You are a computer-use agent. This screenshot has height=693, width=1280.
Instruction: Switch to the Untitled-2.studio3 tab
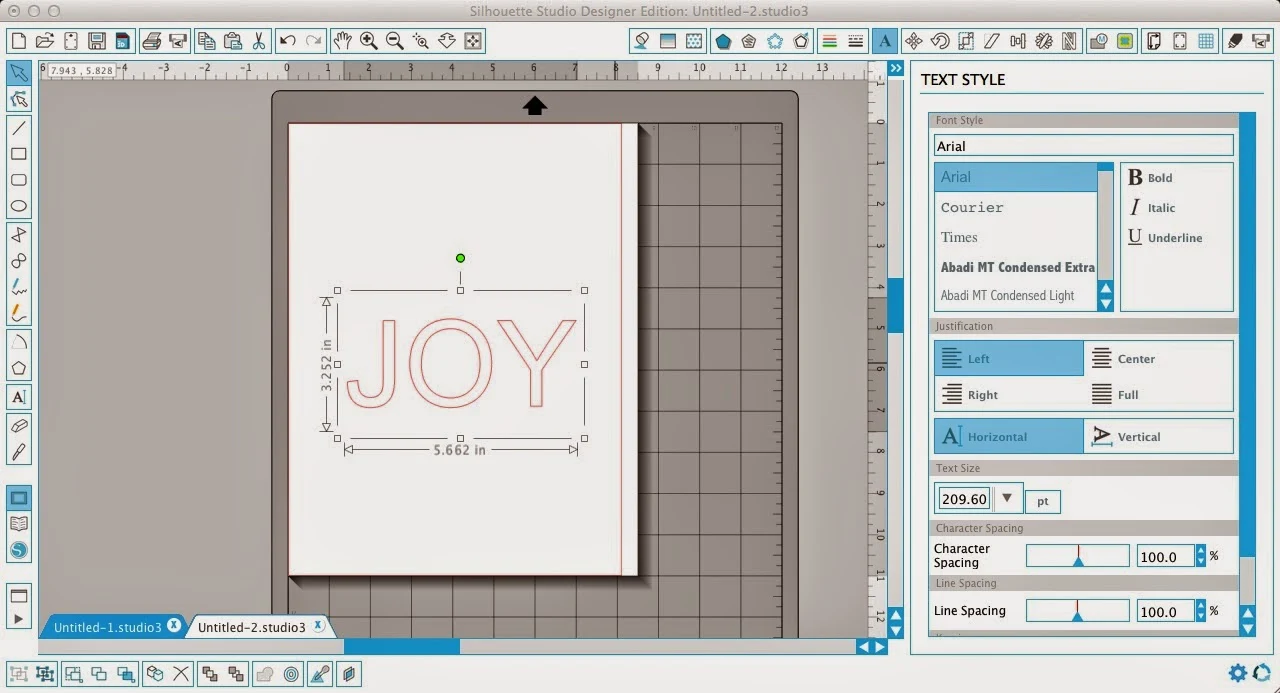255,626
